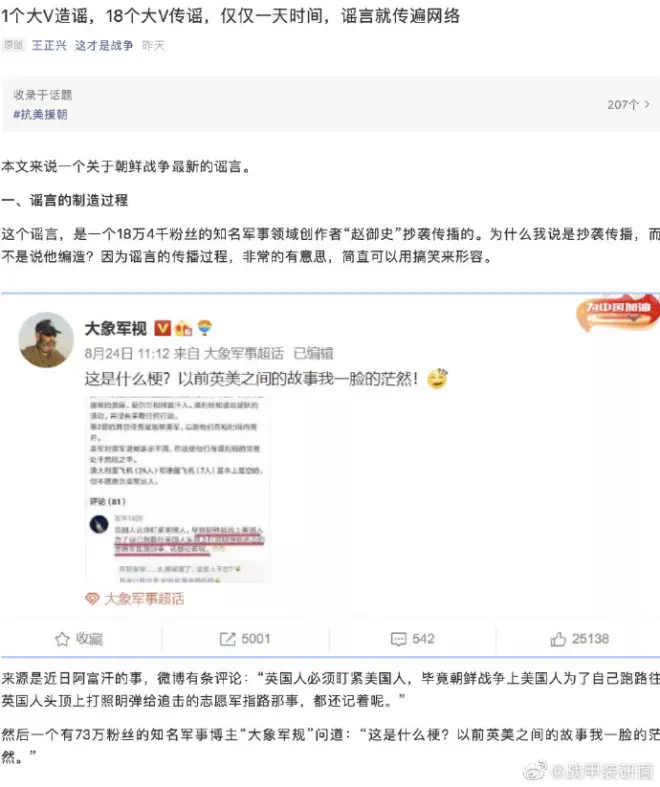Screen dimensions: 660x787
Task: Open the #抗美援朝 topic tag
Action: coord(40,114)
